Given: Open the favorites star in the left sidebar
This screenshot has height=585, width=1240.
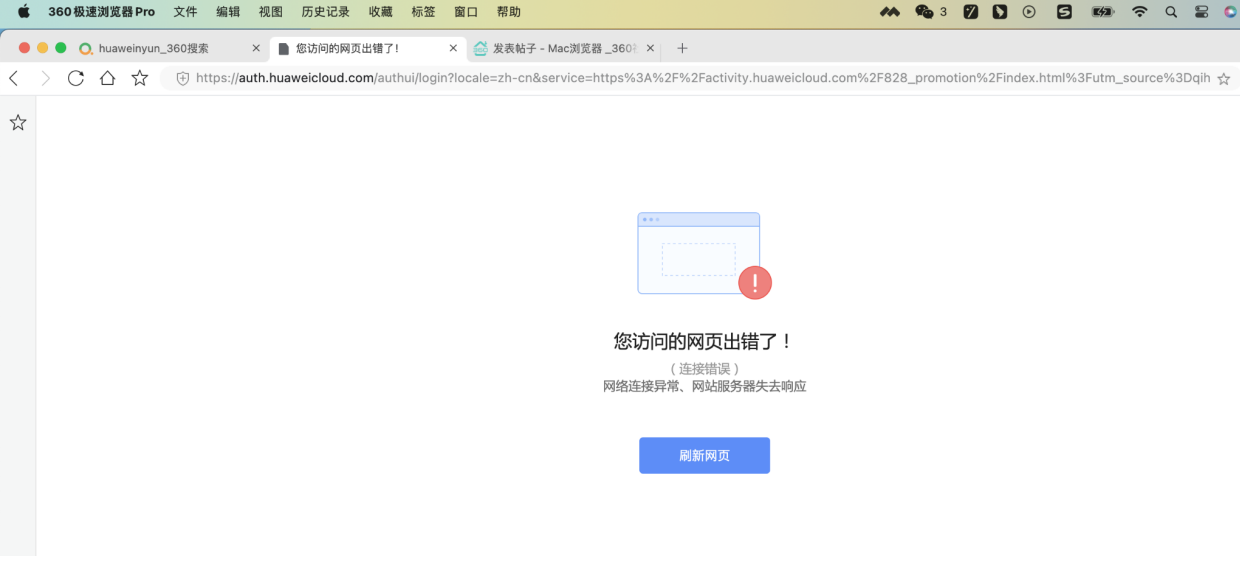Looking at the screenshot, I should point(17,122).
